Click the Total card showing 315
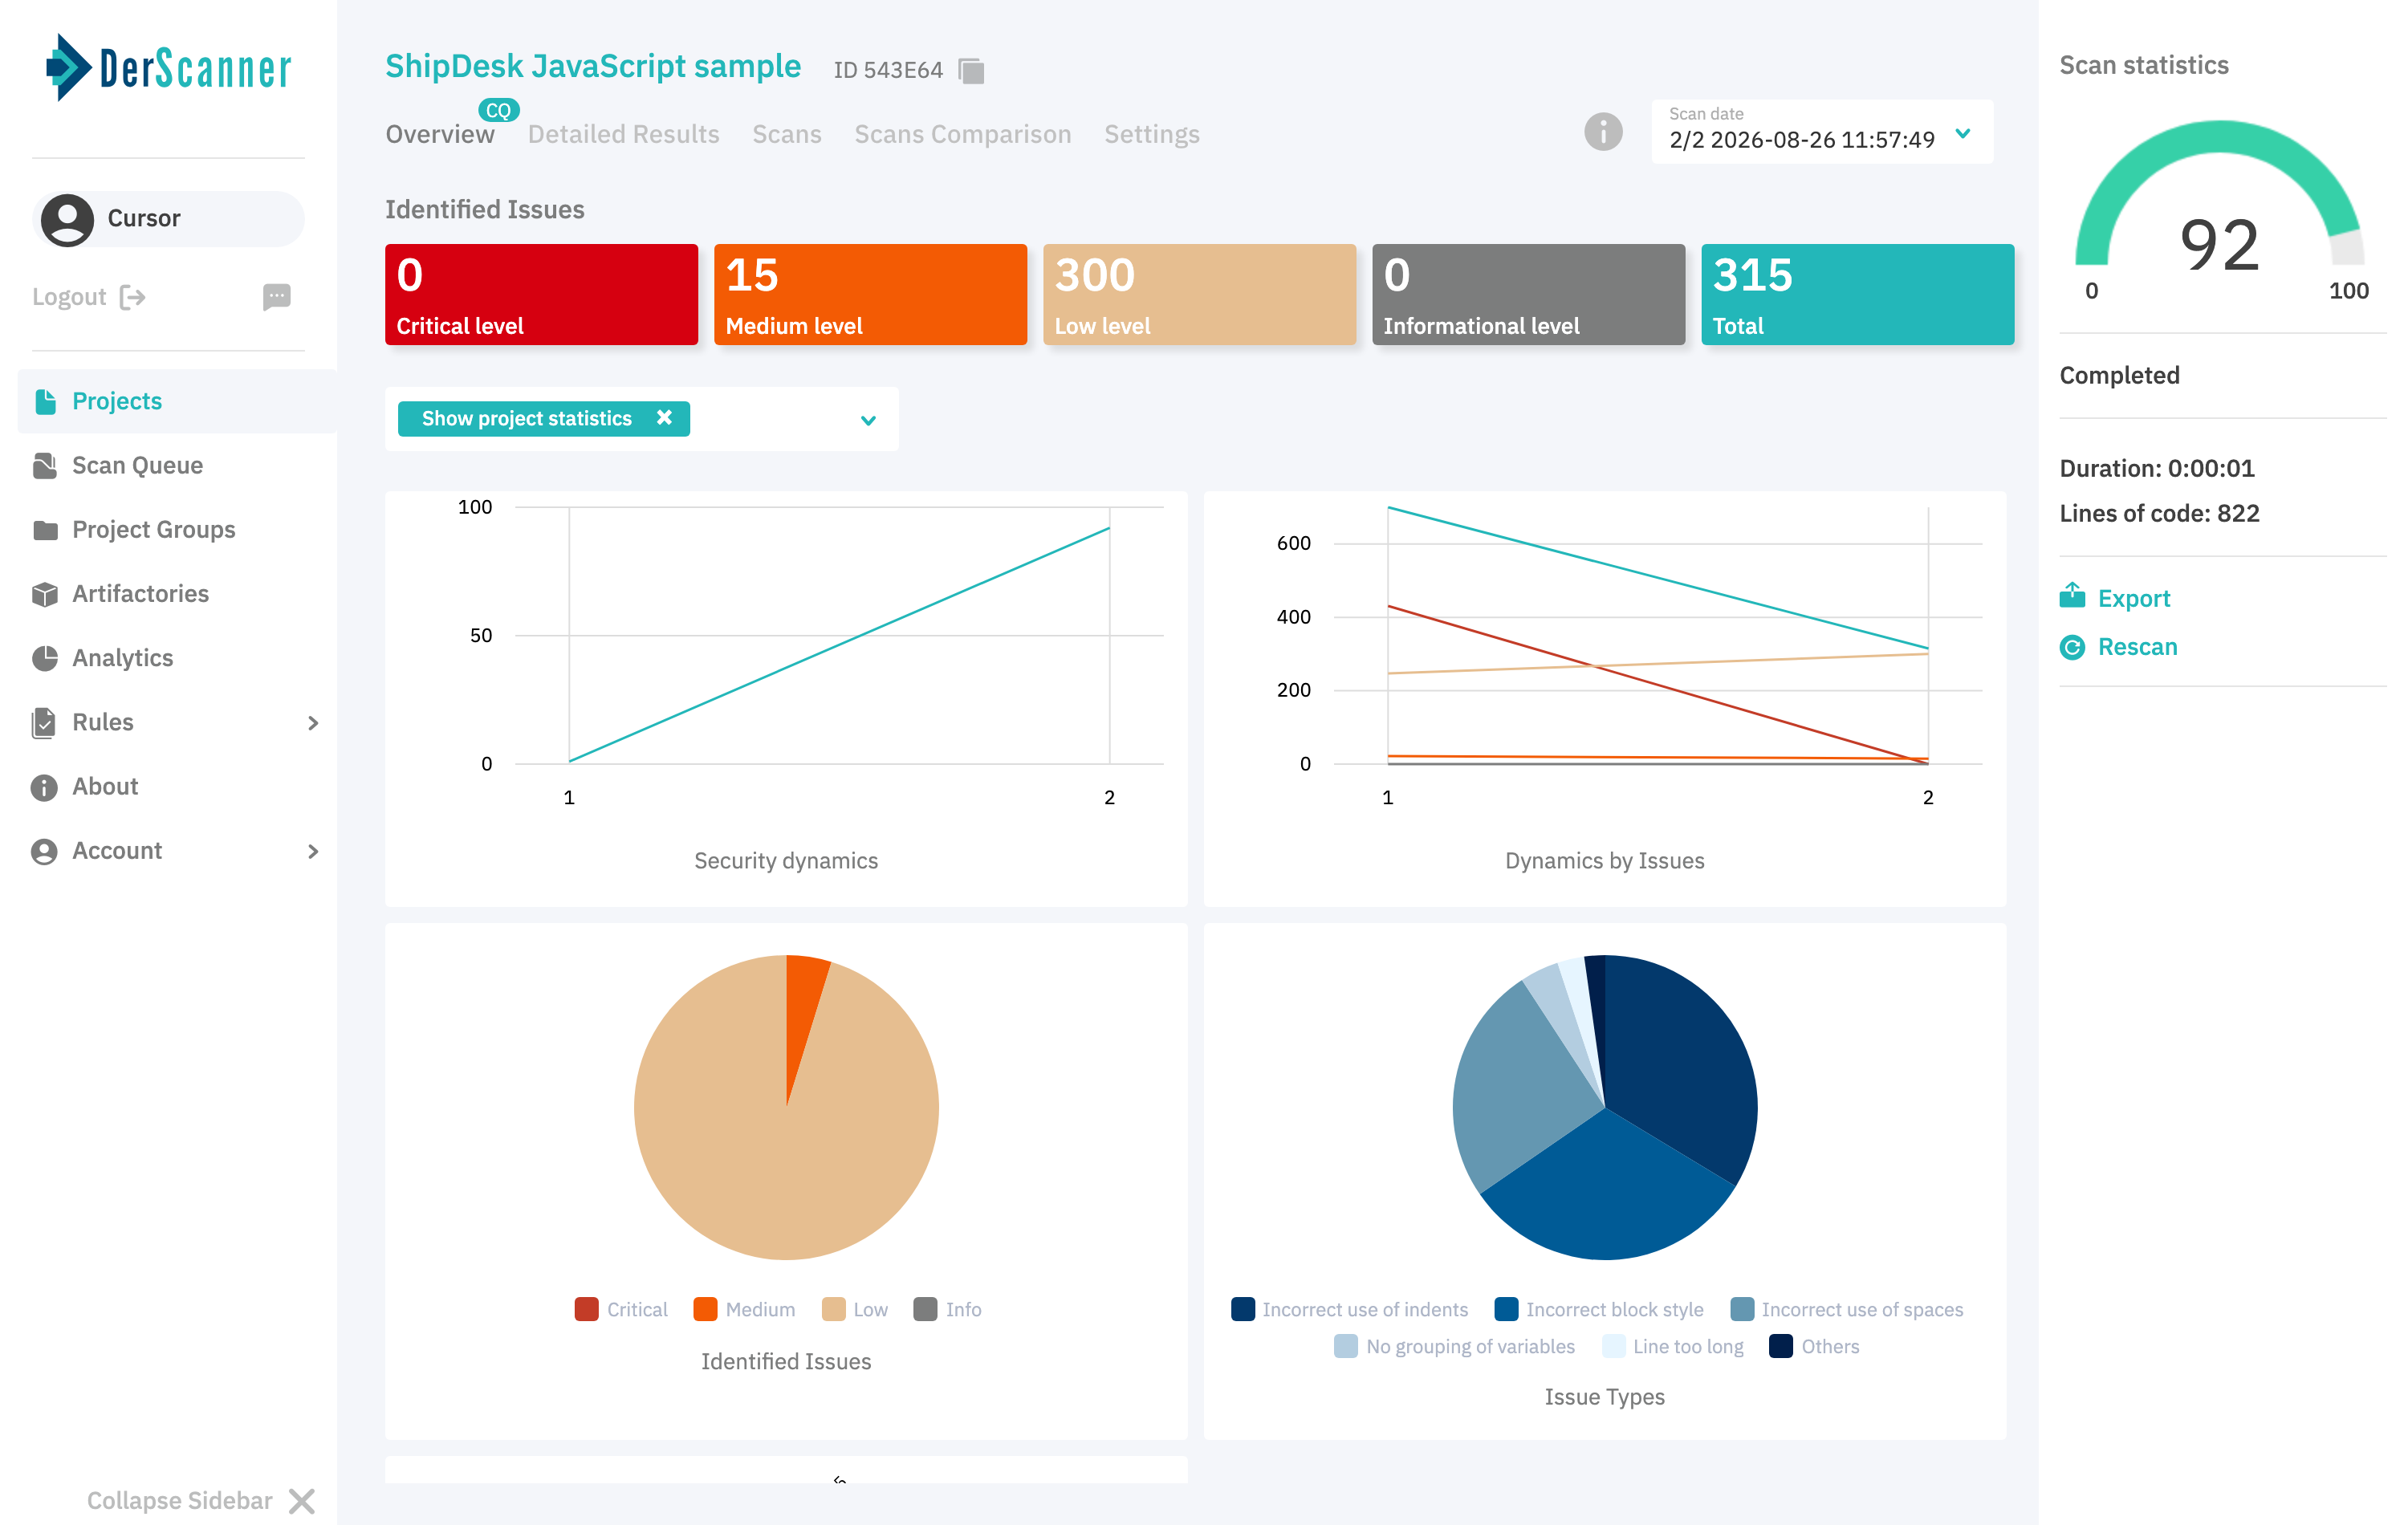The height and width of the screenshot is (1525, 2408). (1857, 294)
